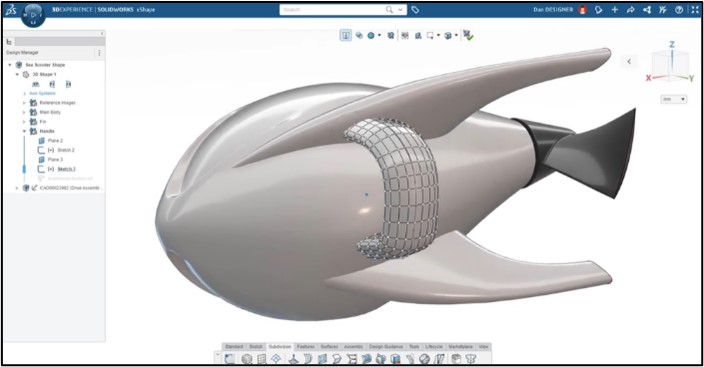This screenshot has height=367, width=704.
Task: Open the display style dropdown arrow
Action: [379, 35]
